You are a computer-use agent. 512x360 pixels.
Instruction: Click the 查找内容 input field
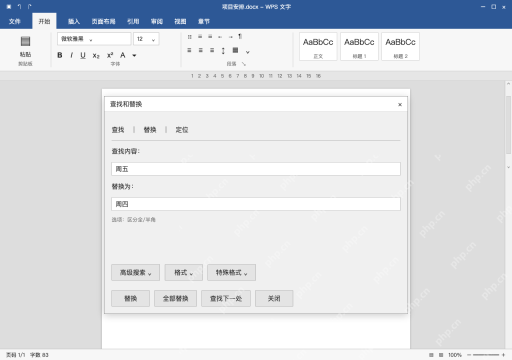pyautogui.click(x=256, y=169)
